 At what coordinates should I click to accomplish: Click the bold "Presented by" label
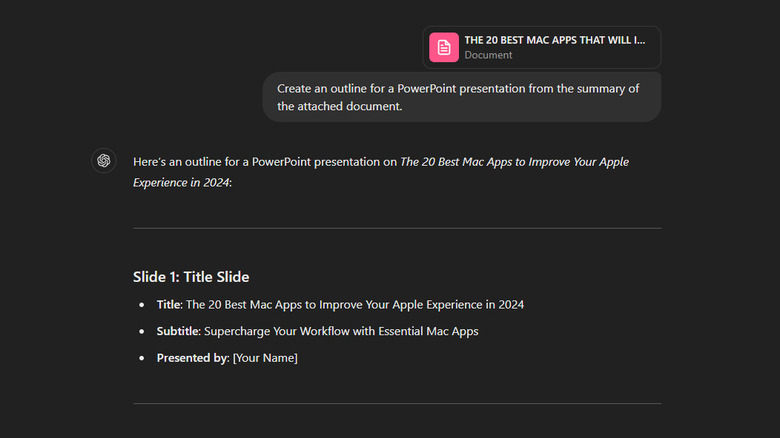pyautogui.click(x=192, y=358)
